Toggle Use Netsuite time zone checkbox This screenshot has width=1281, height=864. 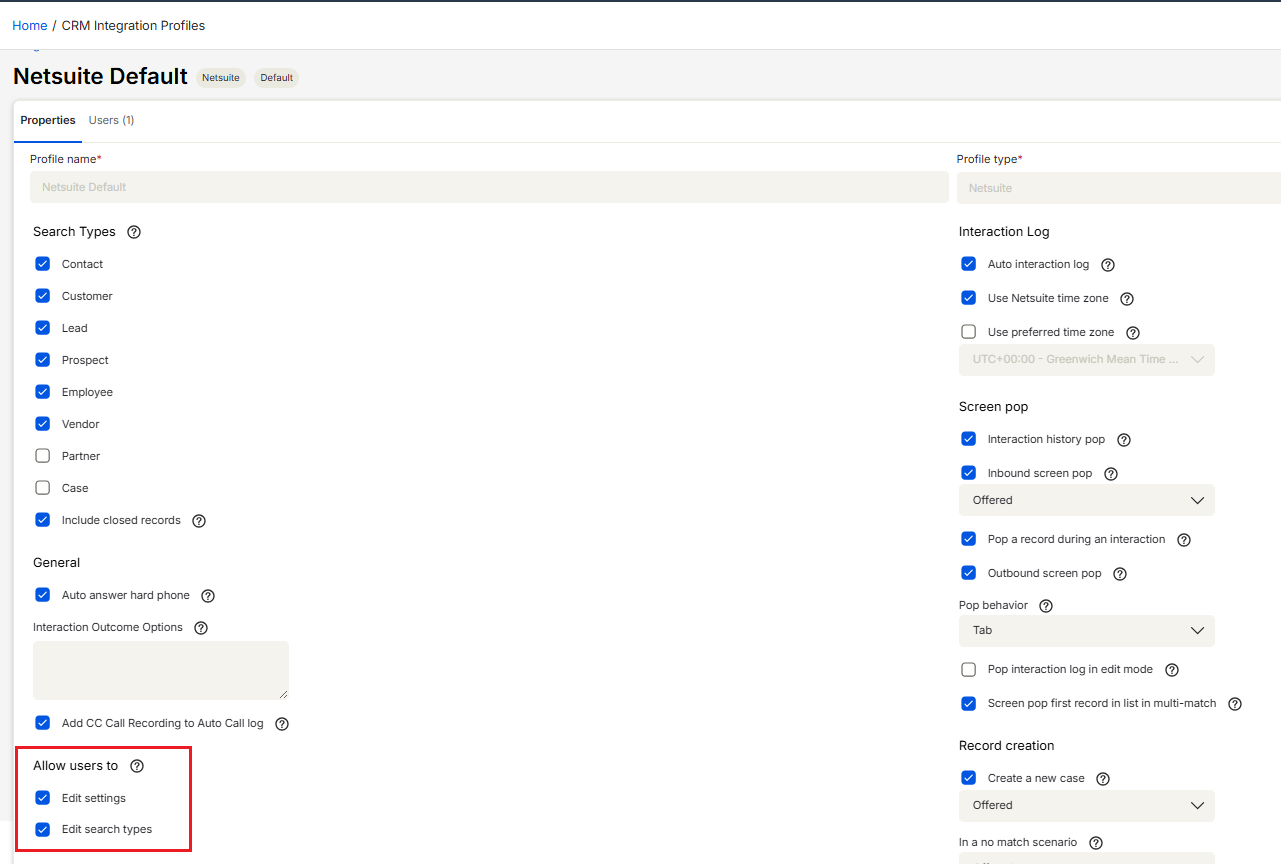click(969, 298)
